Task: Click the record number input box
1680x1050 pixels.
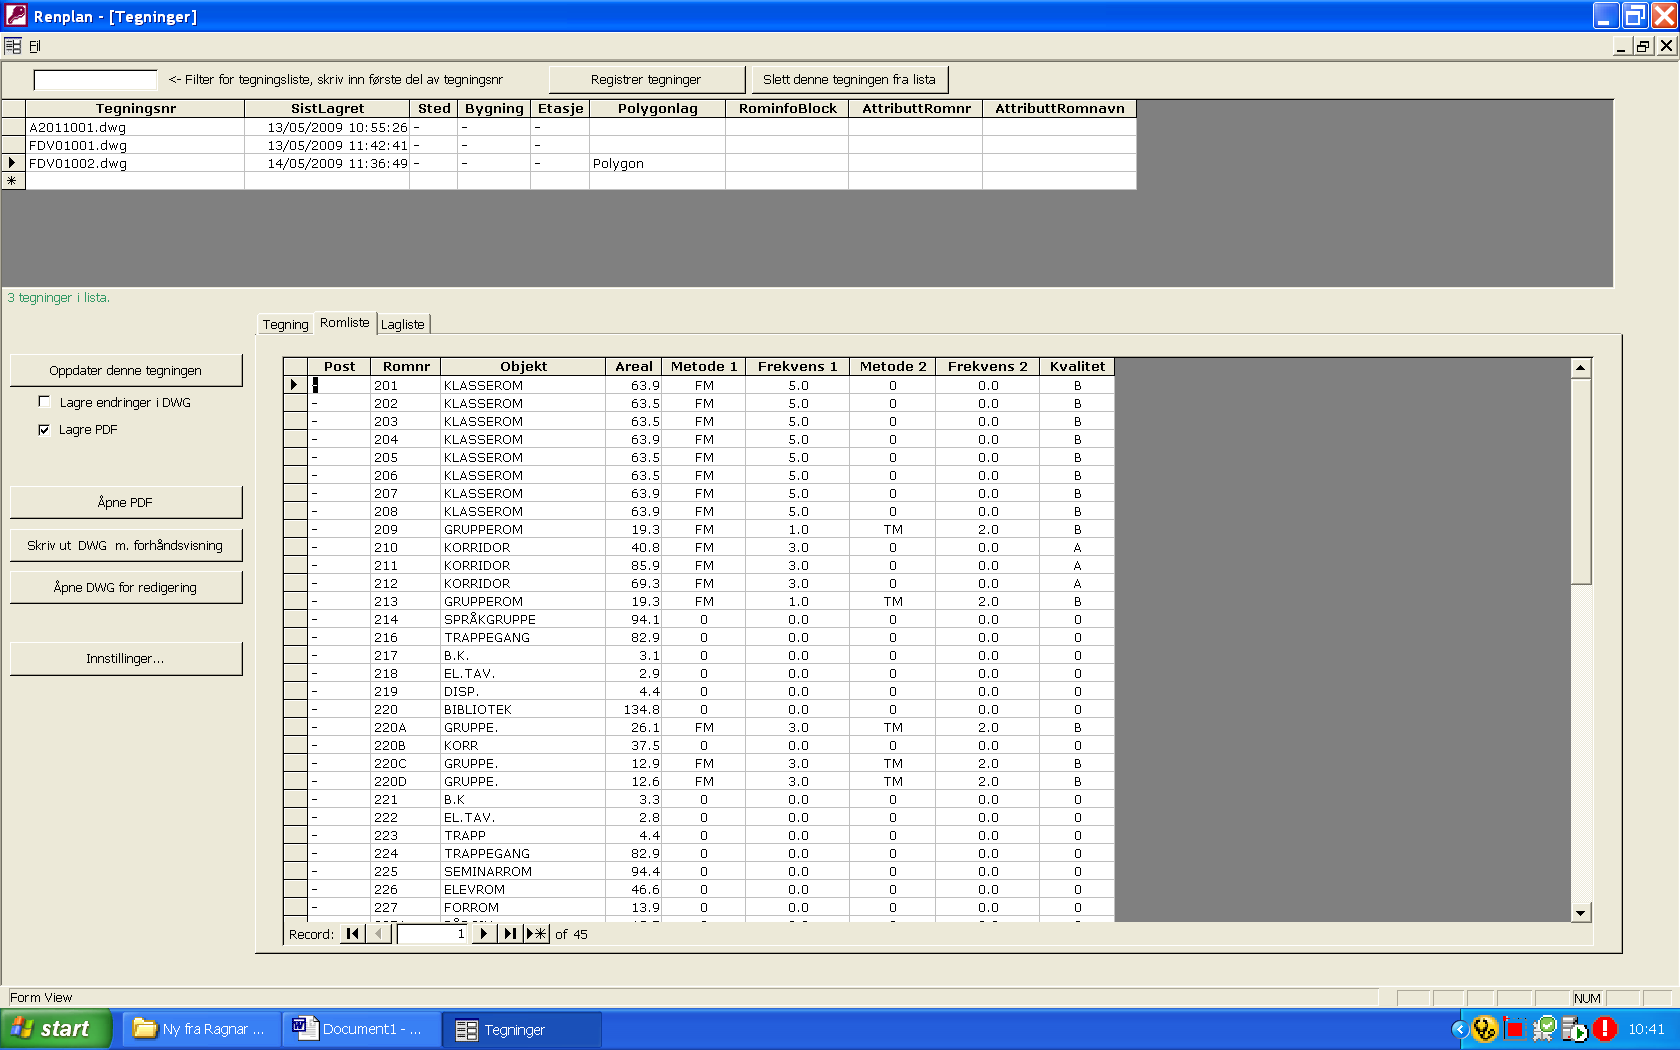Action: point(432,934)
